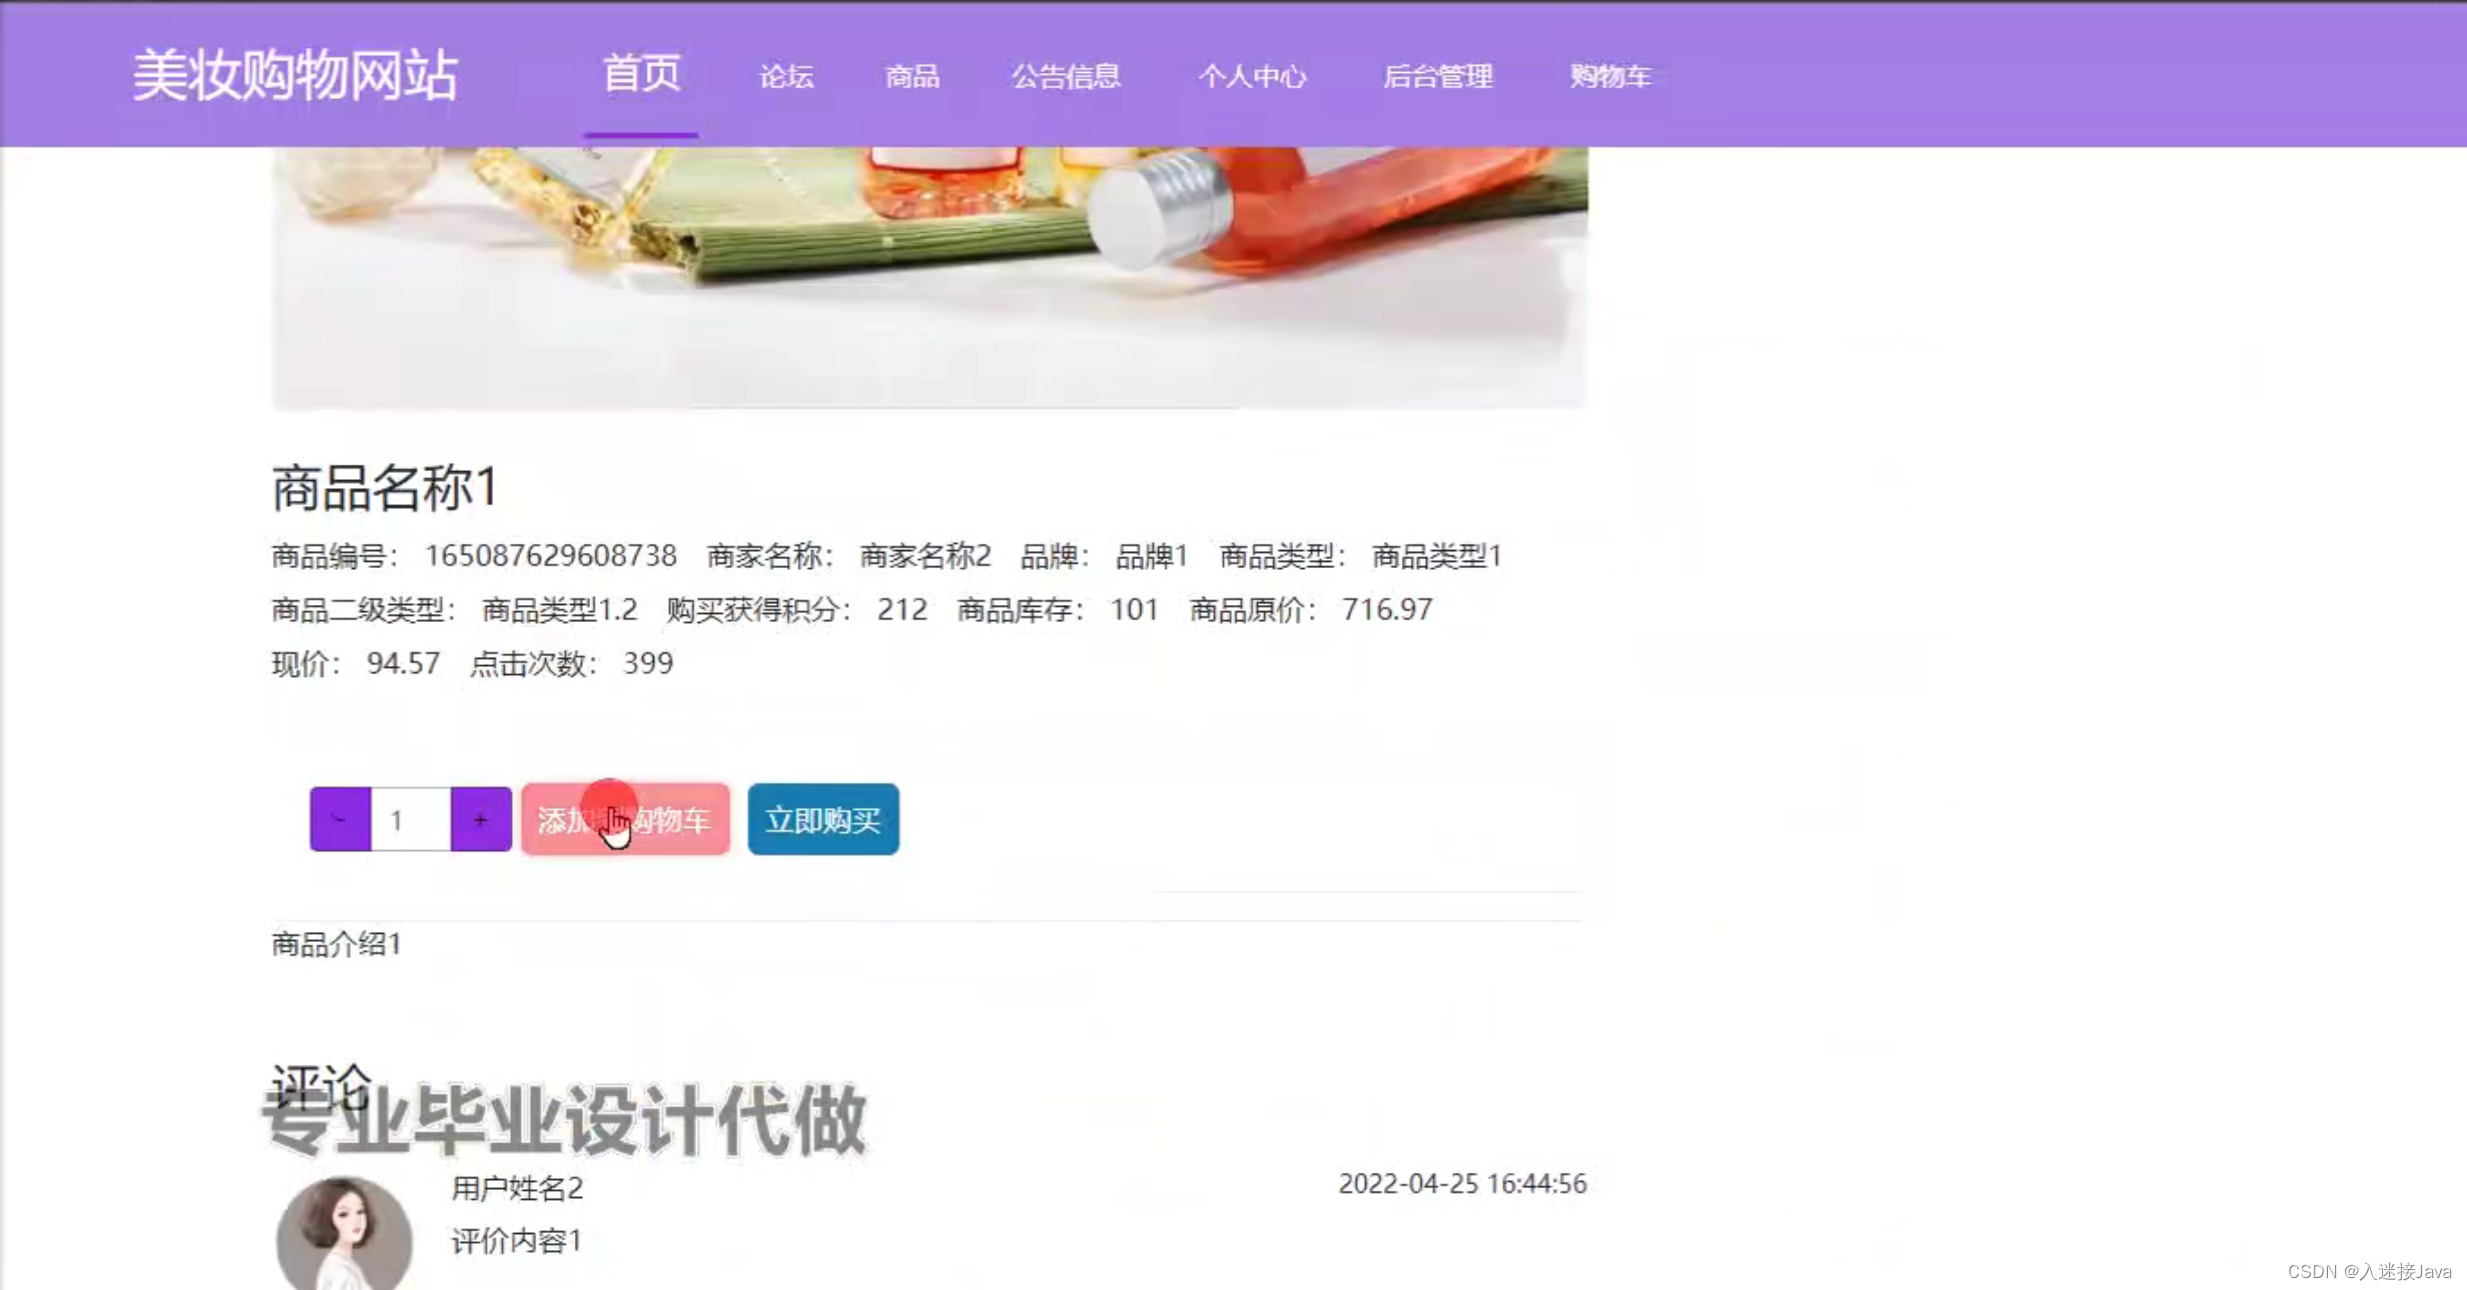The image size is (2467, 1290).
Task: Click the 商品介绍1 description text
Action: (x=337, y=944)
